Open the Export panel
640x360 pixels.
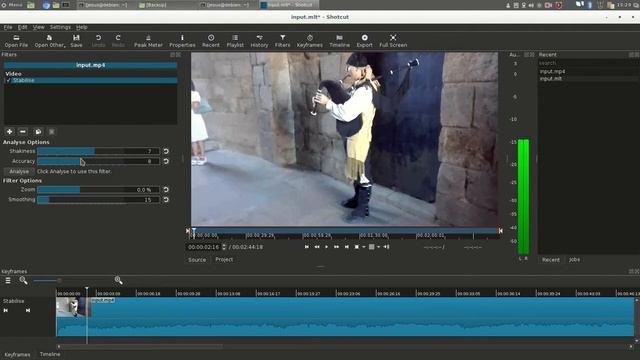(364, 41)
